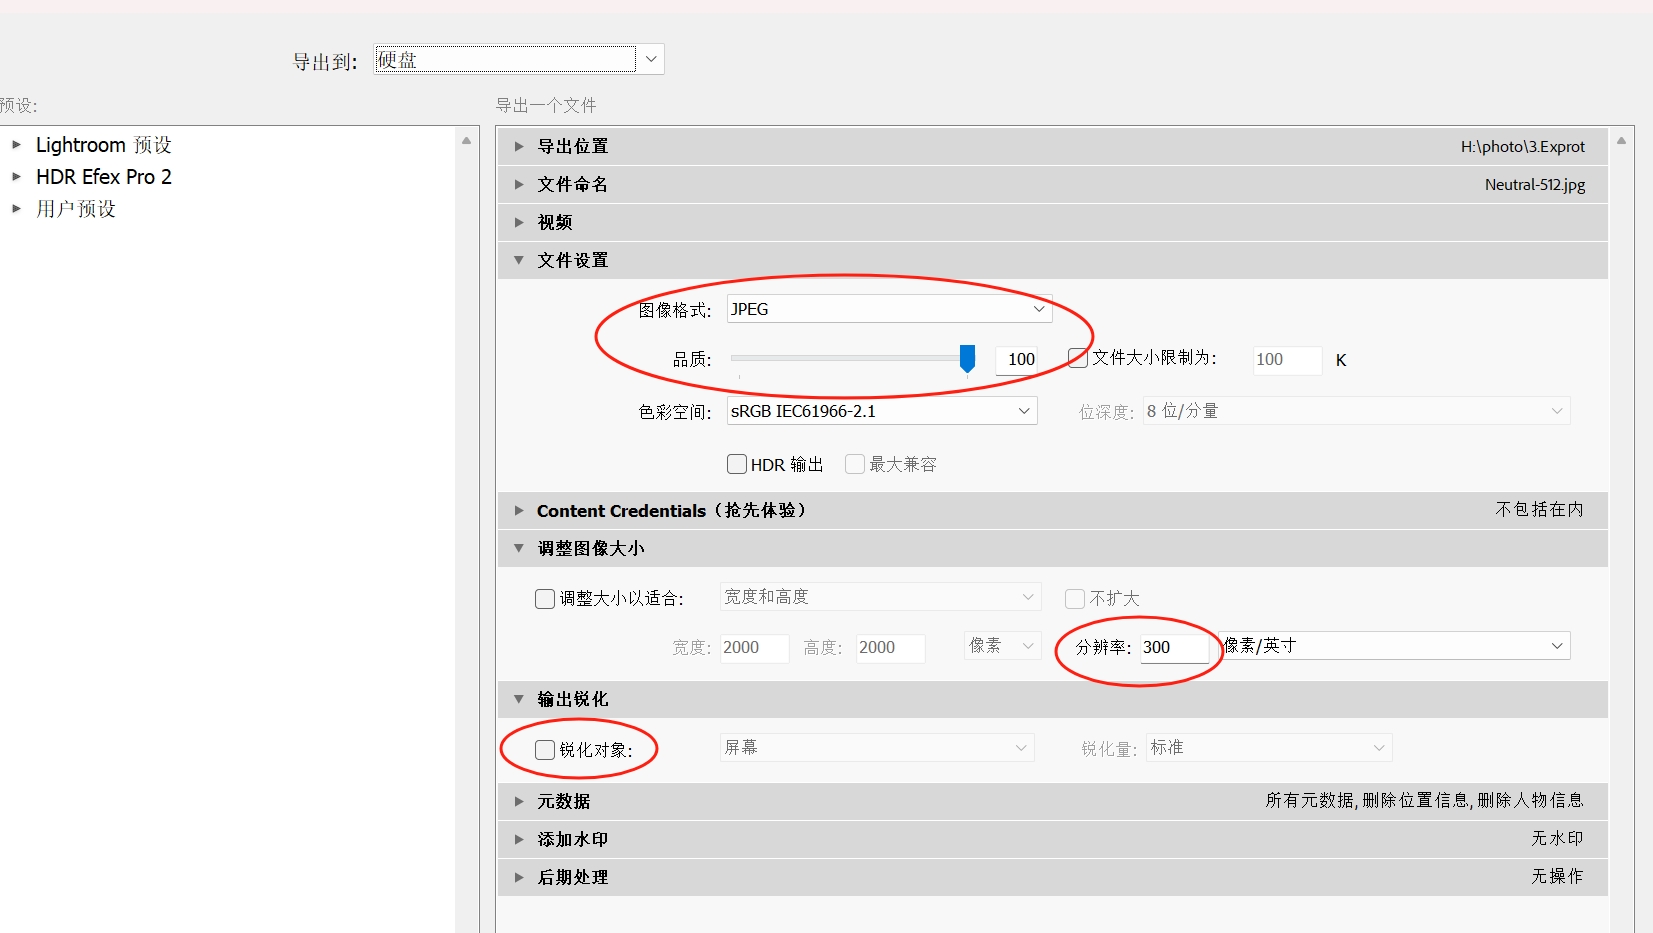Expand the 后期处理 section
This screenshot has height=933, width=1653.
tap(519, 877)
